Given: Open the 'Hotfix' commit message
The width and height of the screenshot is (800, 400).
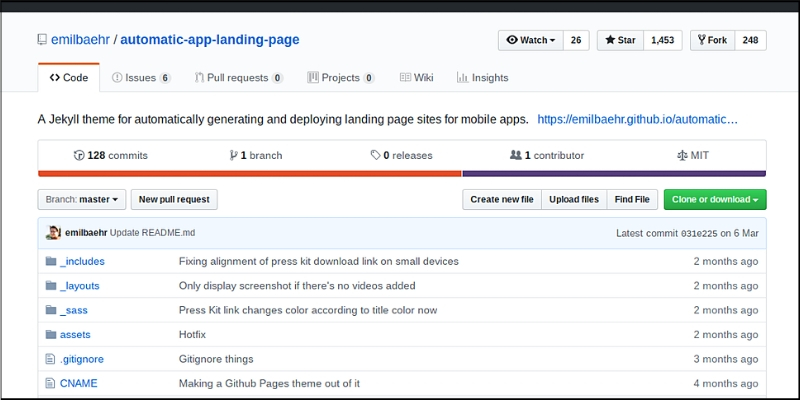Looking at the screenshot, I should tap(192, 335).
